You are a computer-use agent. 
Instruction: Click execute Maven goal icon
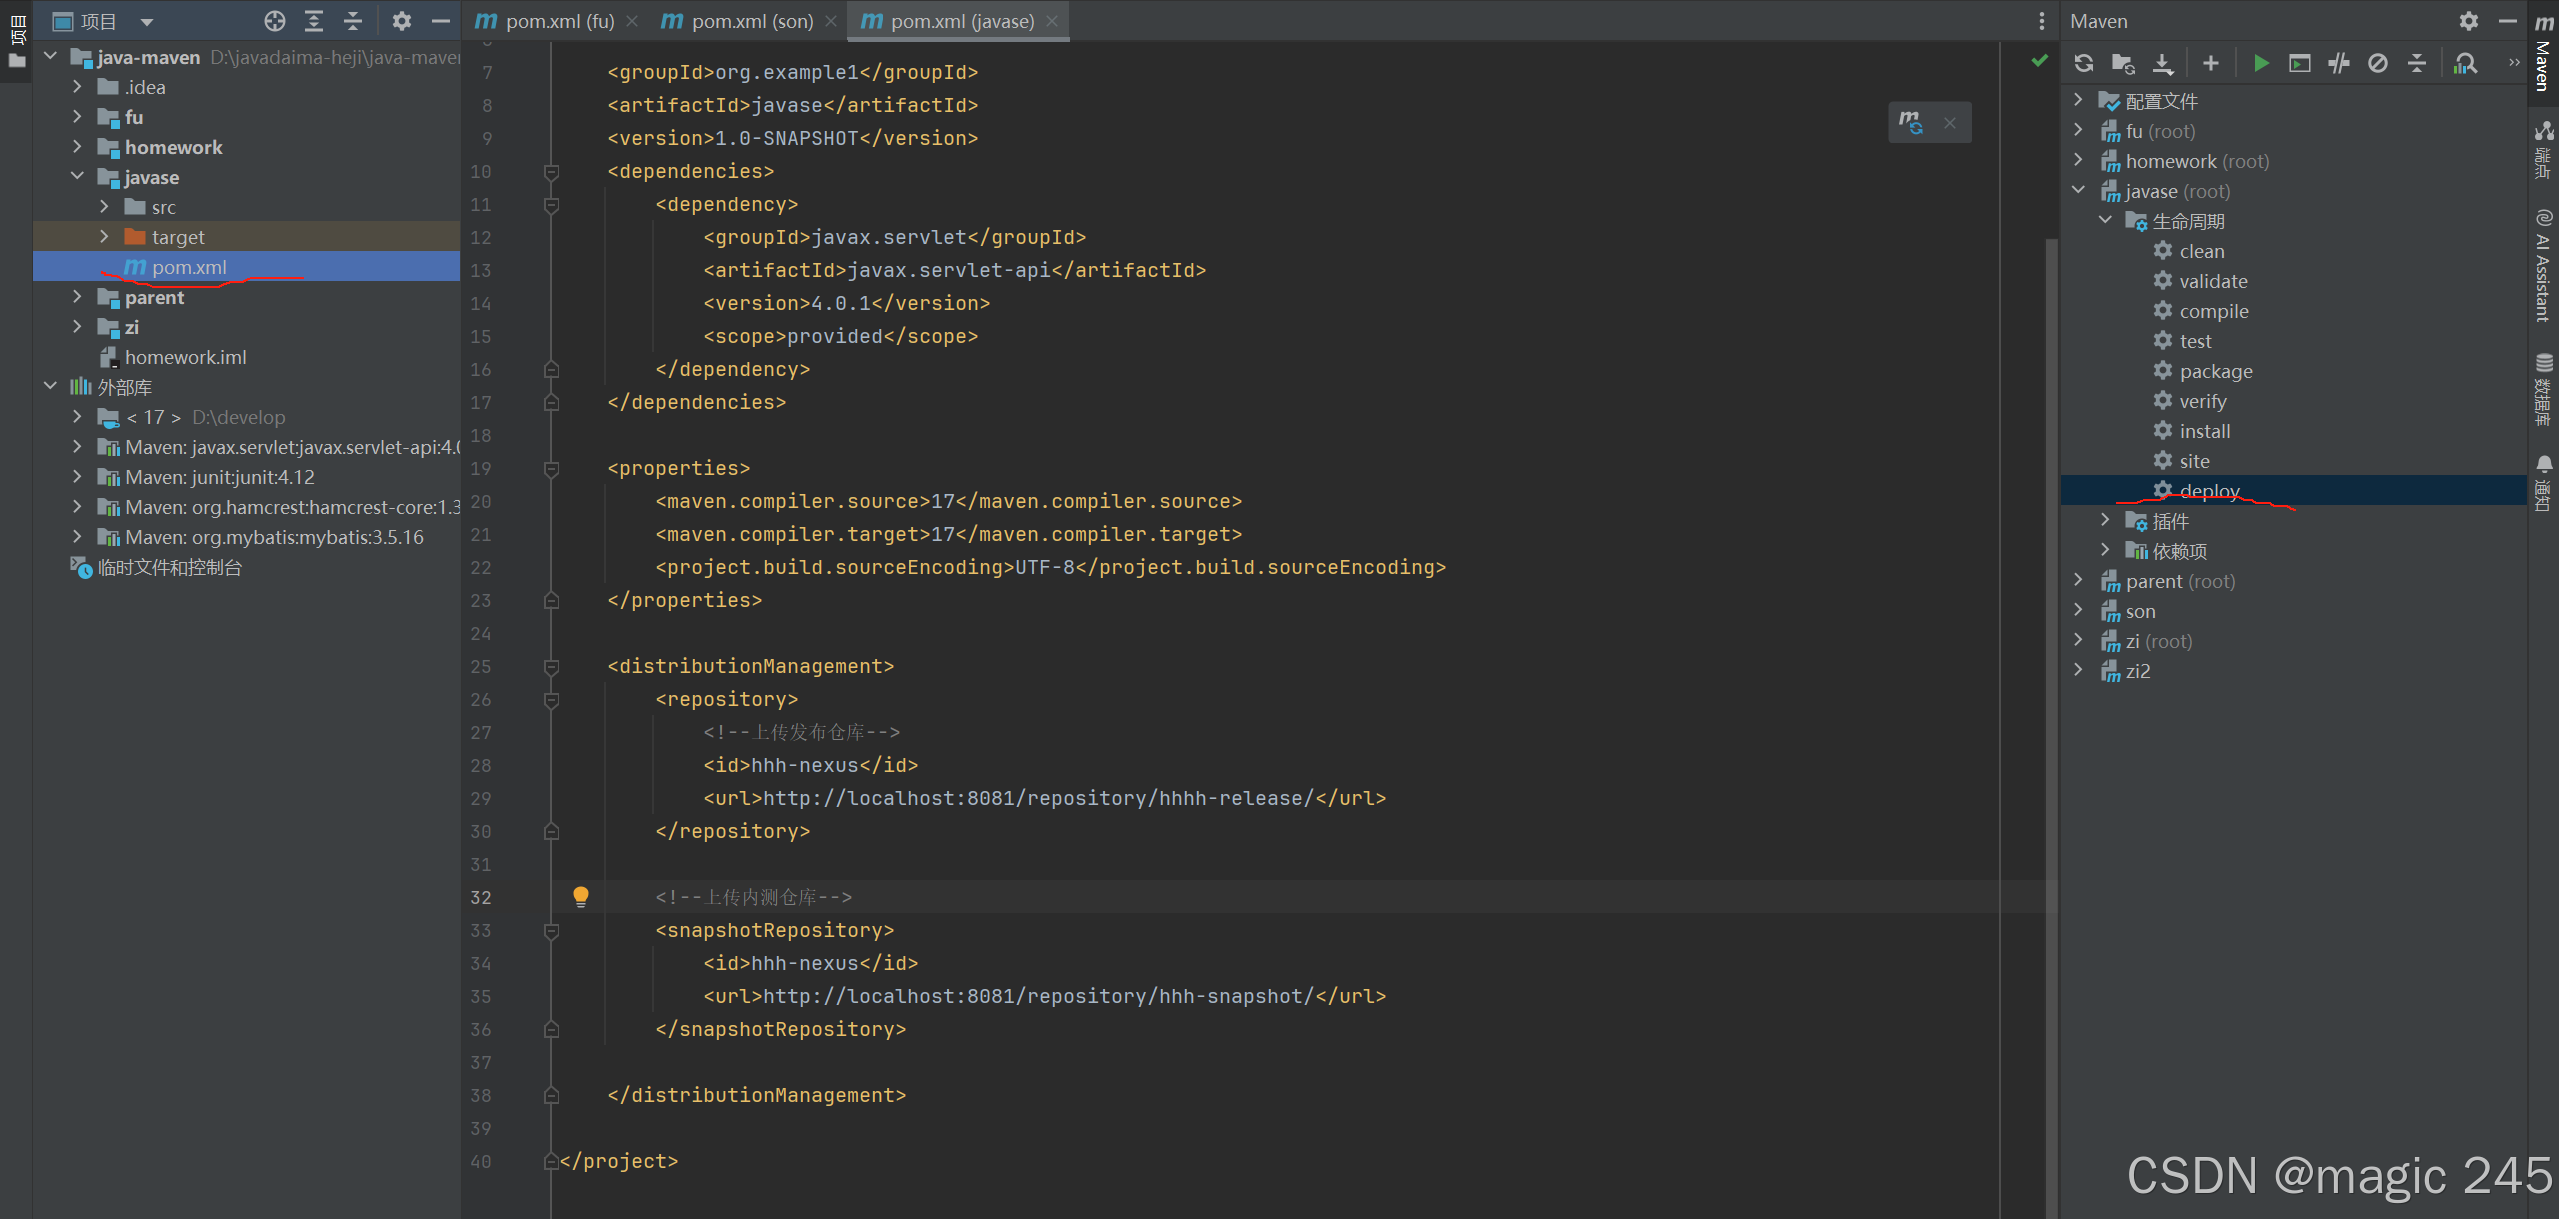pyautogui.click(x=2300, y=64)
